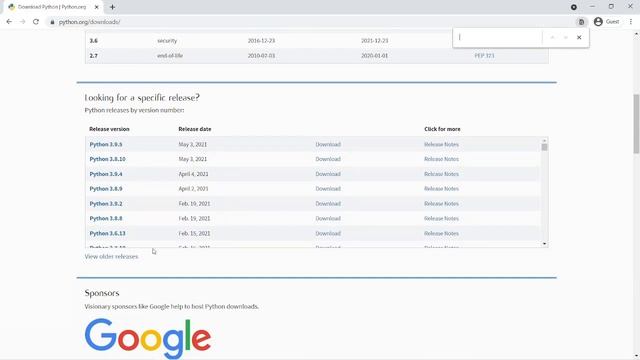The width and height of the screenshot is (640, 360).
Task: Click the release list scroll-down arrow
Action: (544, 244)
